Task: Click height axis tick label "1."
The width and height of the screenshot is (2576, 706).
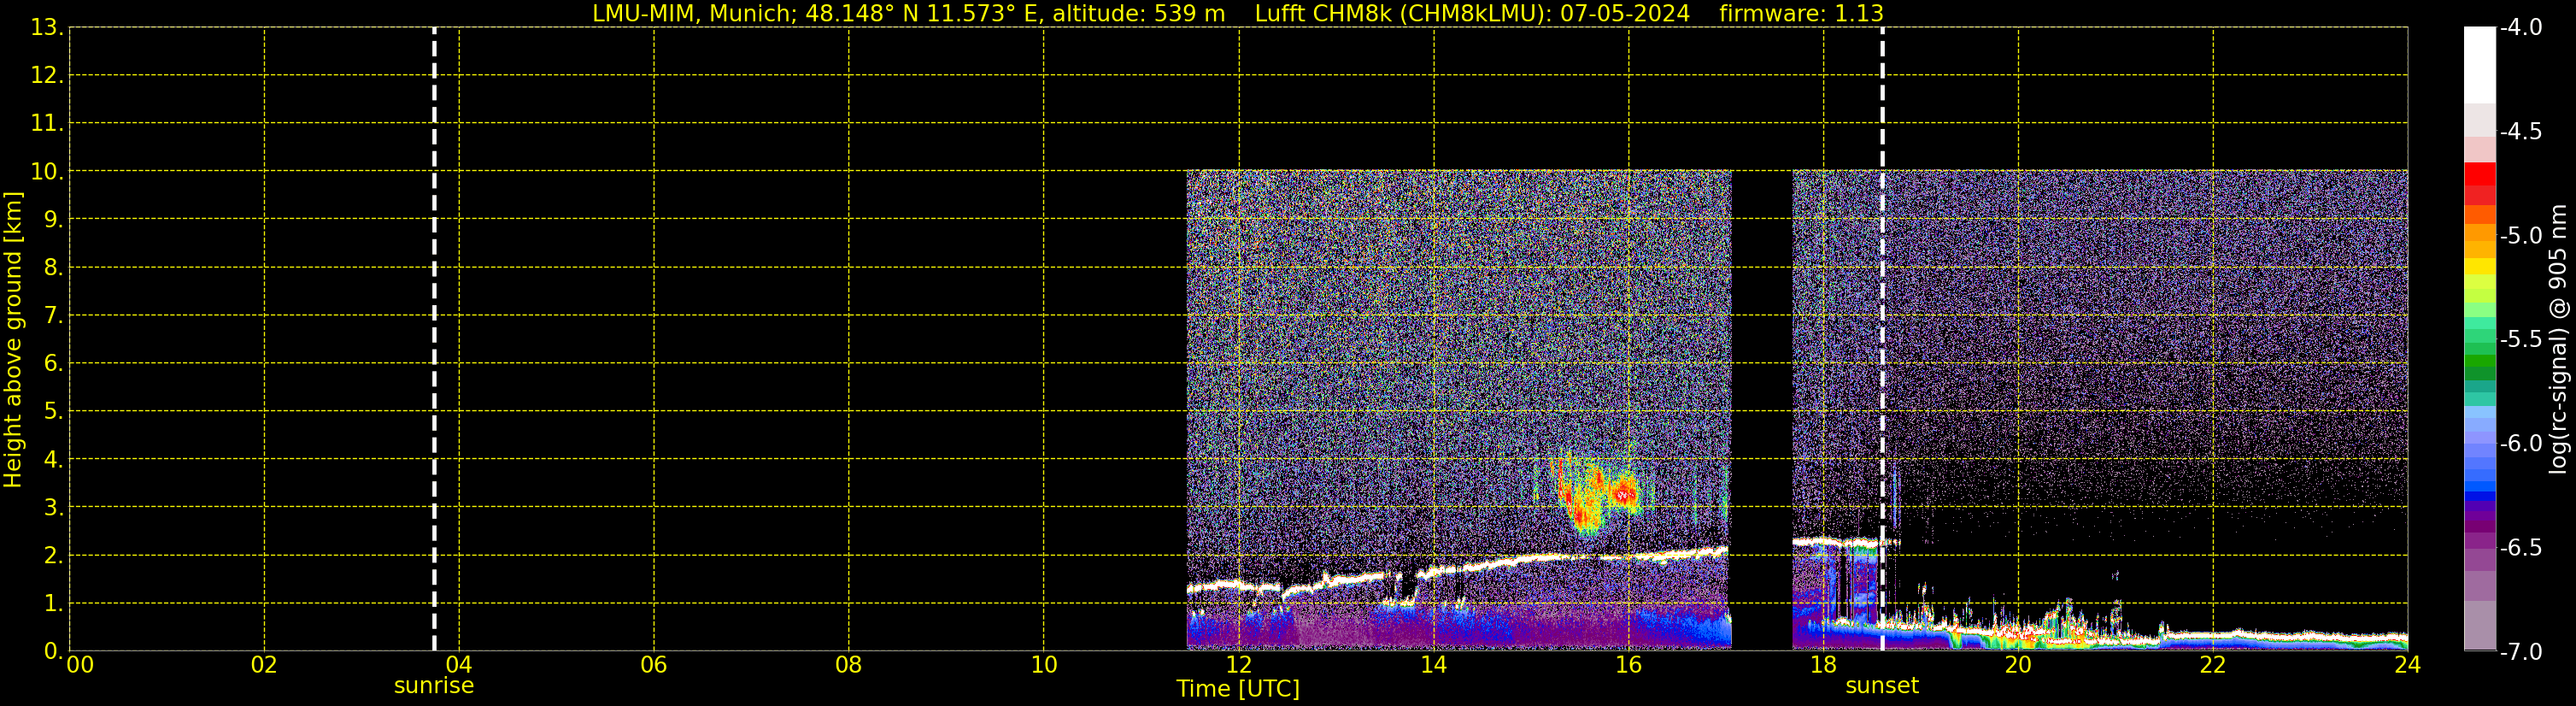Action: pos(53,603)
